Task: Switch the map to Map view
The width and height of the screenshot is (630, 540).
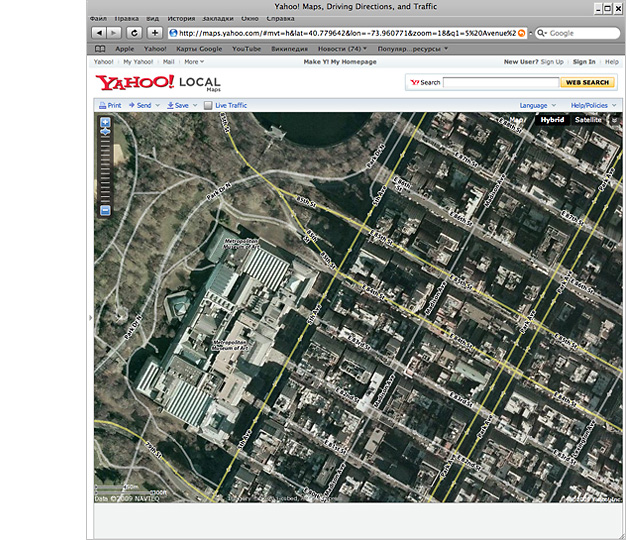Action: coord(517,120)
